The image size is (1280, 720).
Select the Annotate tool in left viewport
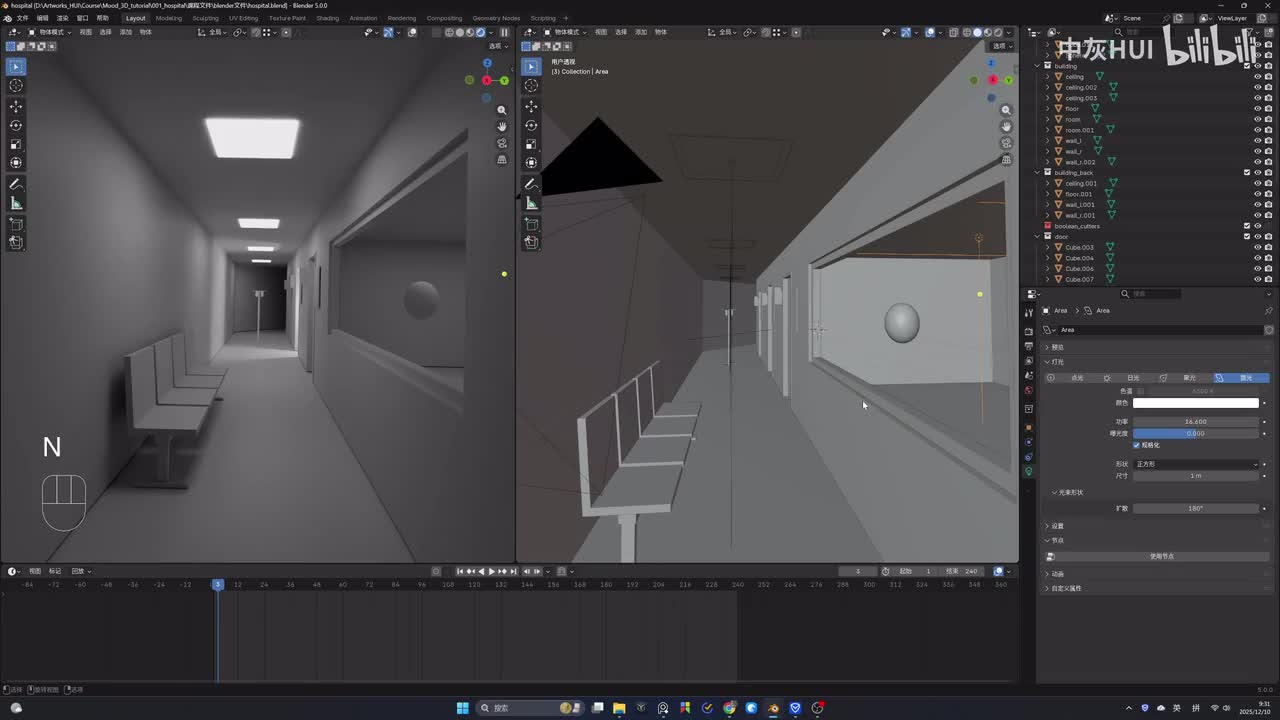[x=16, y=185]
